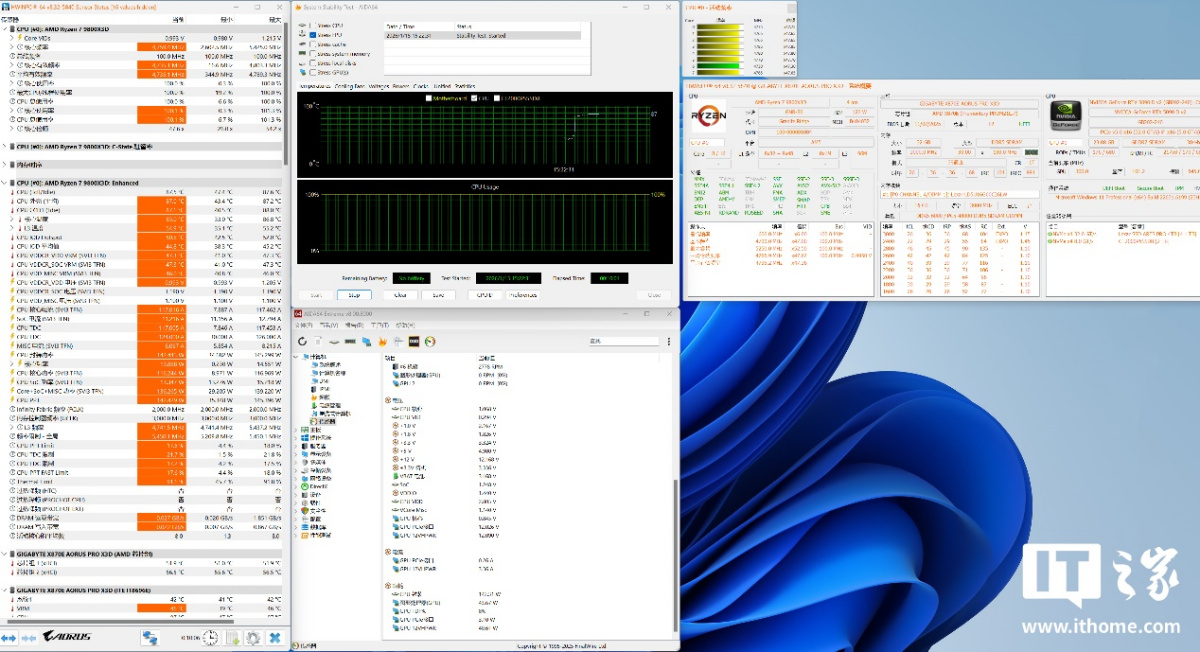
Task: Click the blue expand columns arrows icon
Action: click(x=9, y=637)
